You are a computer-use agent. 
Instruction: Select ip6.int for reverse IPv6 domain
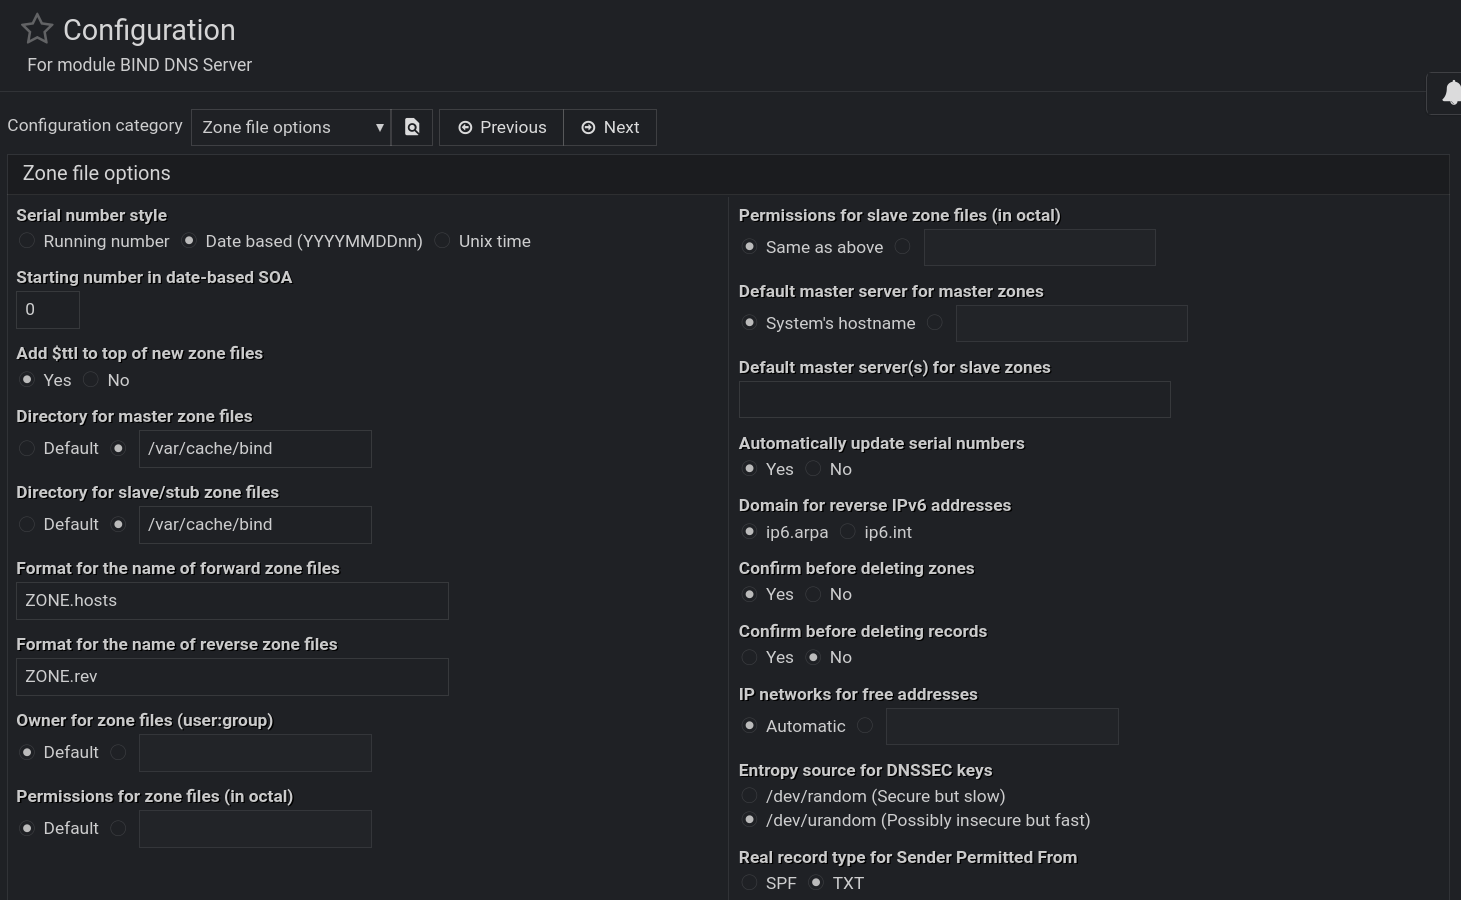tap(848, 532)
